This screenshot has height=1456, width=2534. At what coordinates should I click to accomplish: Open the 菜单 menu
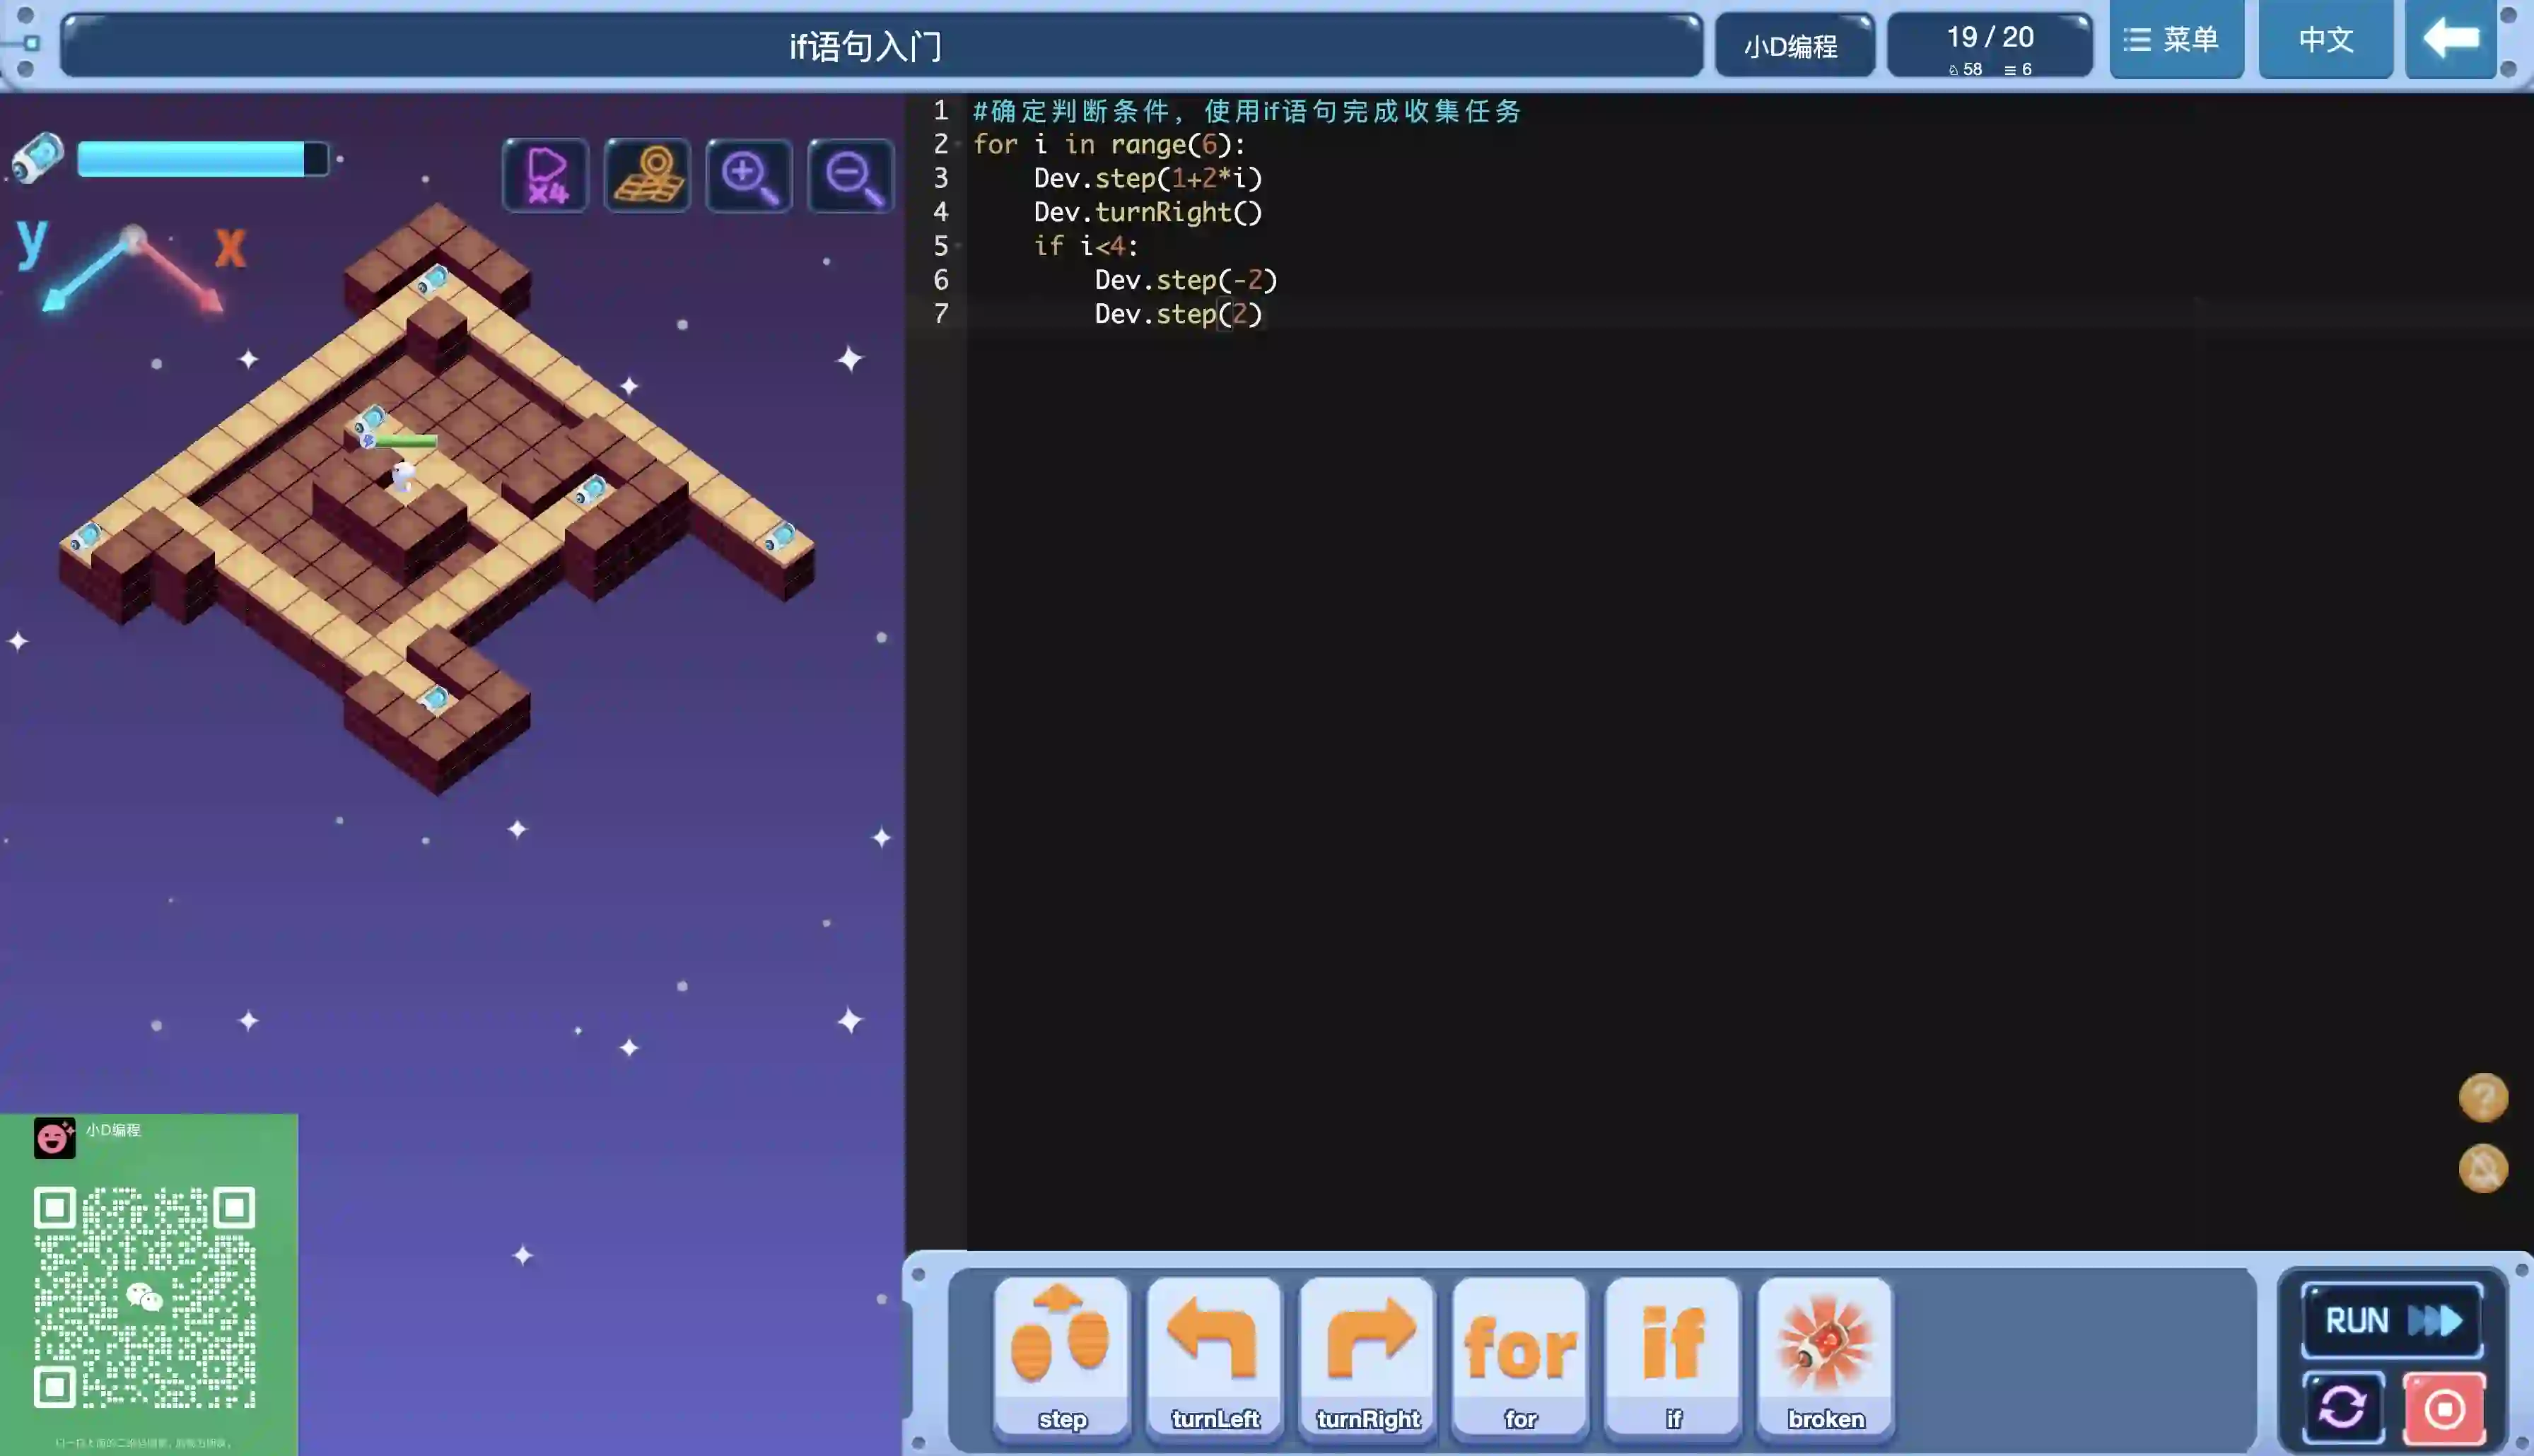pos(2176,40)
